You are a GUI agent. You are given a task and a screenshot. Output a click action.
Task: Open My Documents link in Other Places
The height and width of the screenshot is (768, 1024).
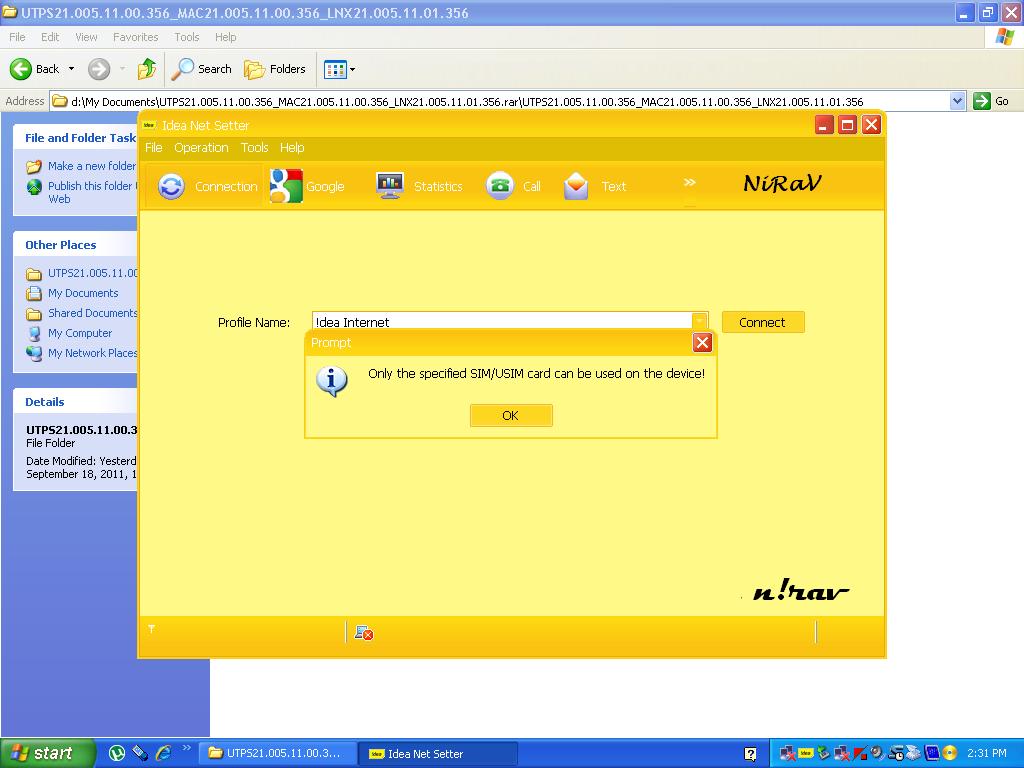point(83,293)
